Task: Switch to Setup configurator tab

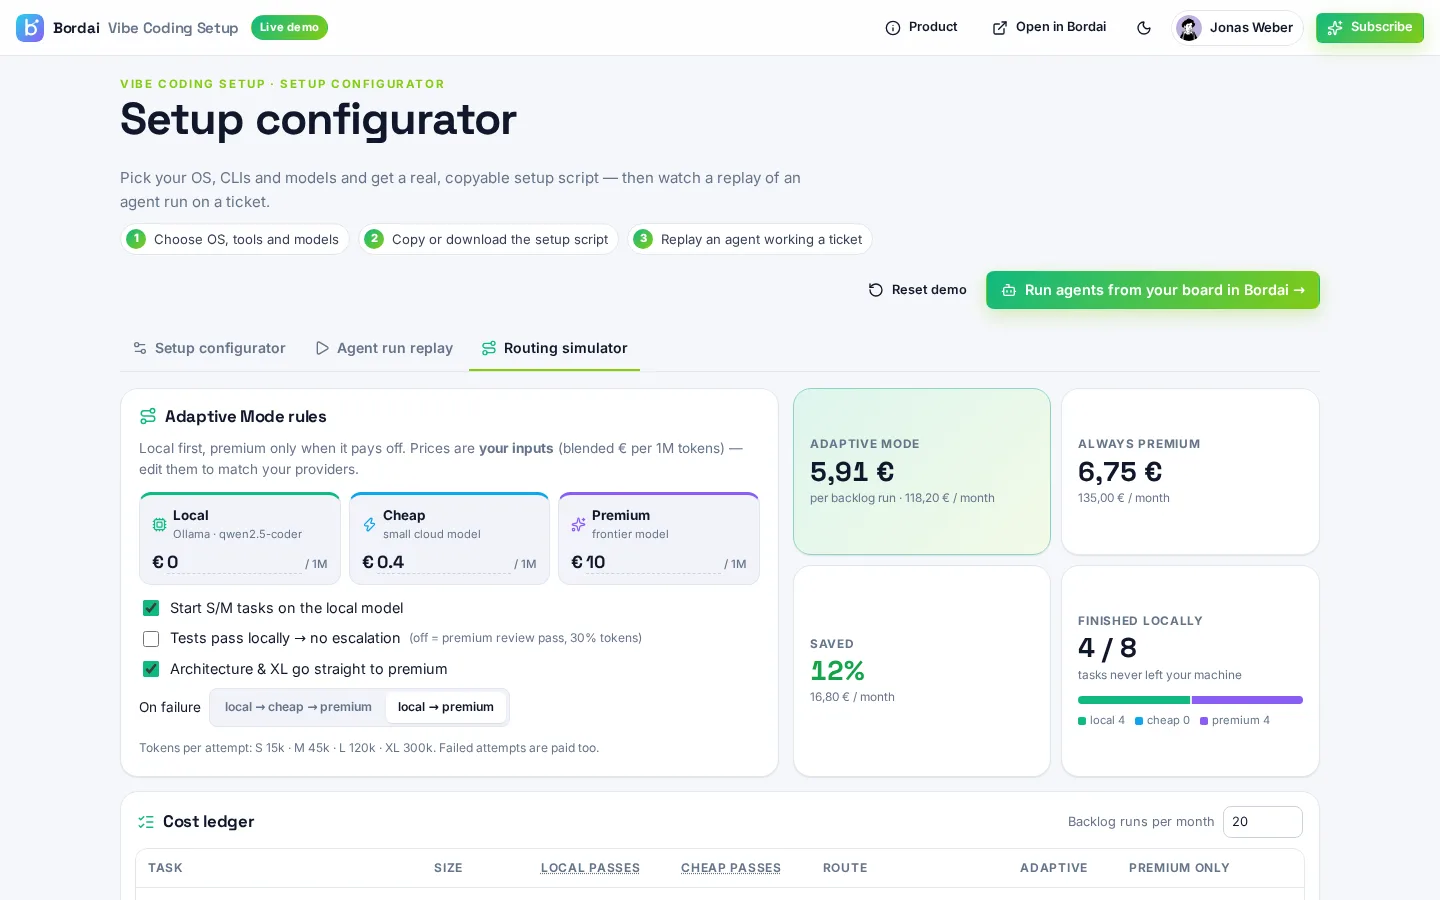Action: pos(209,348)
